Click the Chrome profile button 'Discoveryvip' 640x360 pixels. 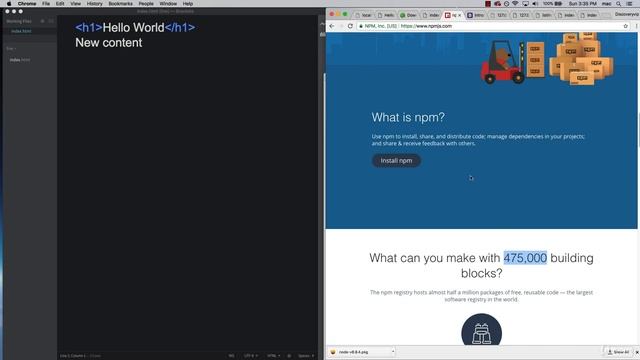[627, 14]
